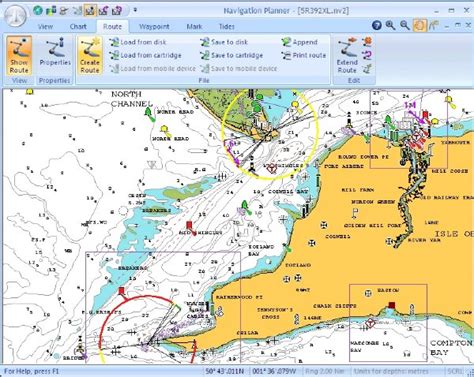The image size is (474, 377).
Task: Click the green globe icon in quick access toolbar
Action: pyautogui.click(x=38, y=11)
